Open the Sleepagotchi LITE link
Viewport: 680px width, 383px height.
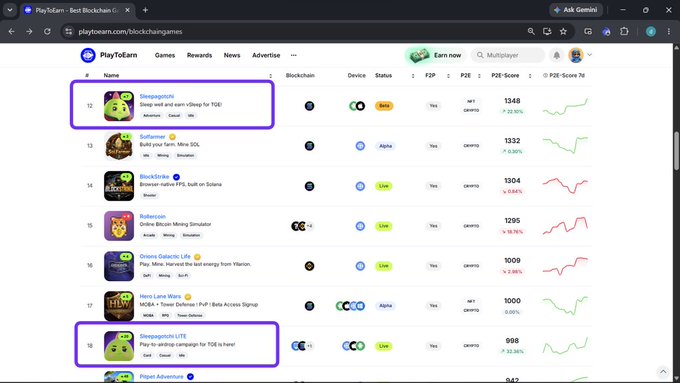(x=163, y=336)
